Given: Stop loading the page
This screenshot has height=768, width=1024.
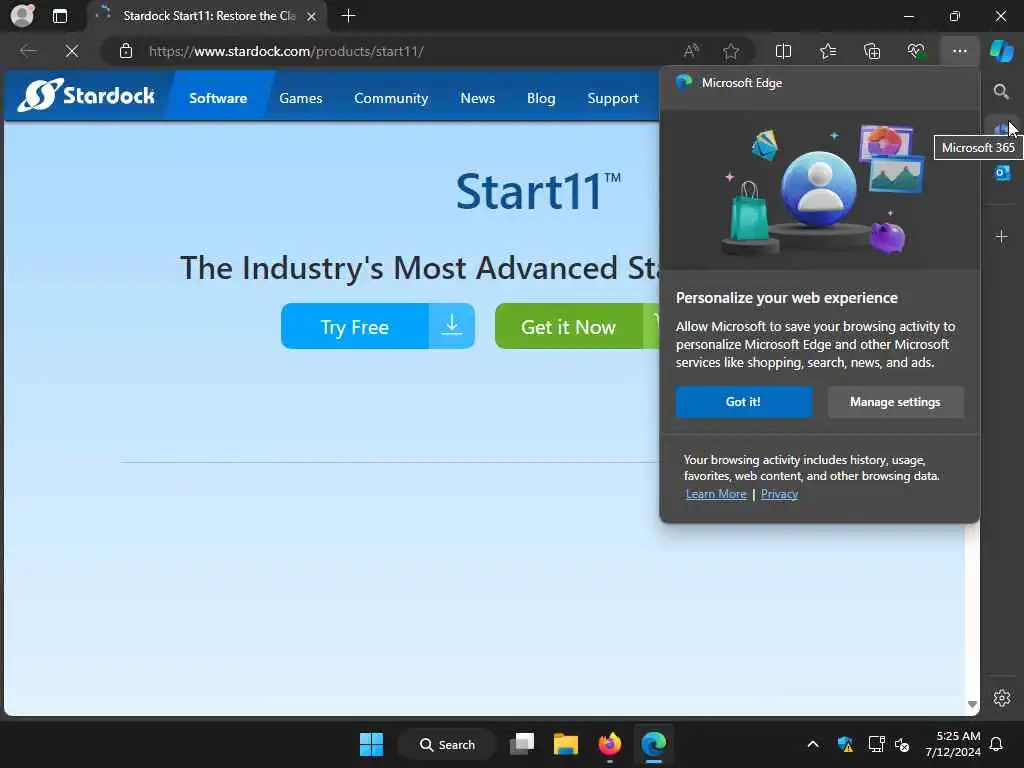Looking at the screenshot, I should (x=72, y=51).
